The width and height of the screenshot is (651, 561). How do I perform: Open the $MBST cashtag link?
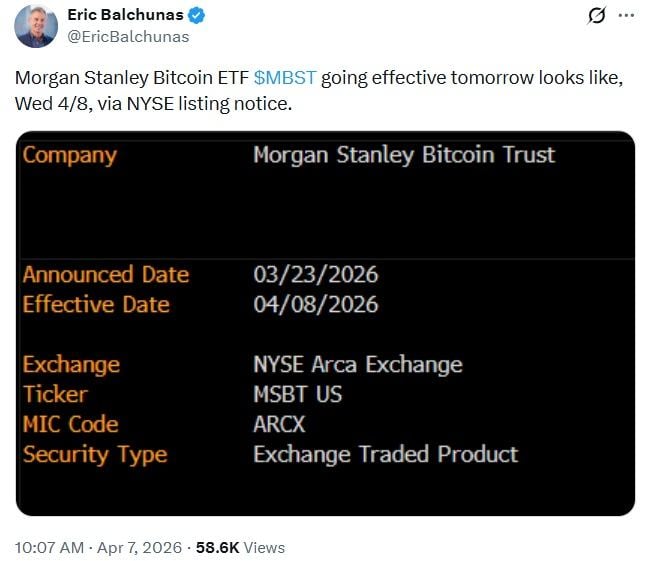285,78
